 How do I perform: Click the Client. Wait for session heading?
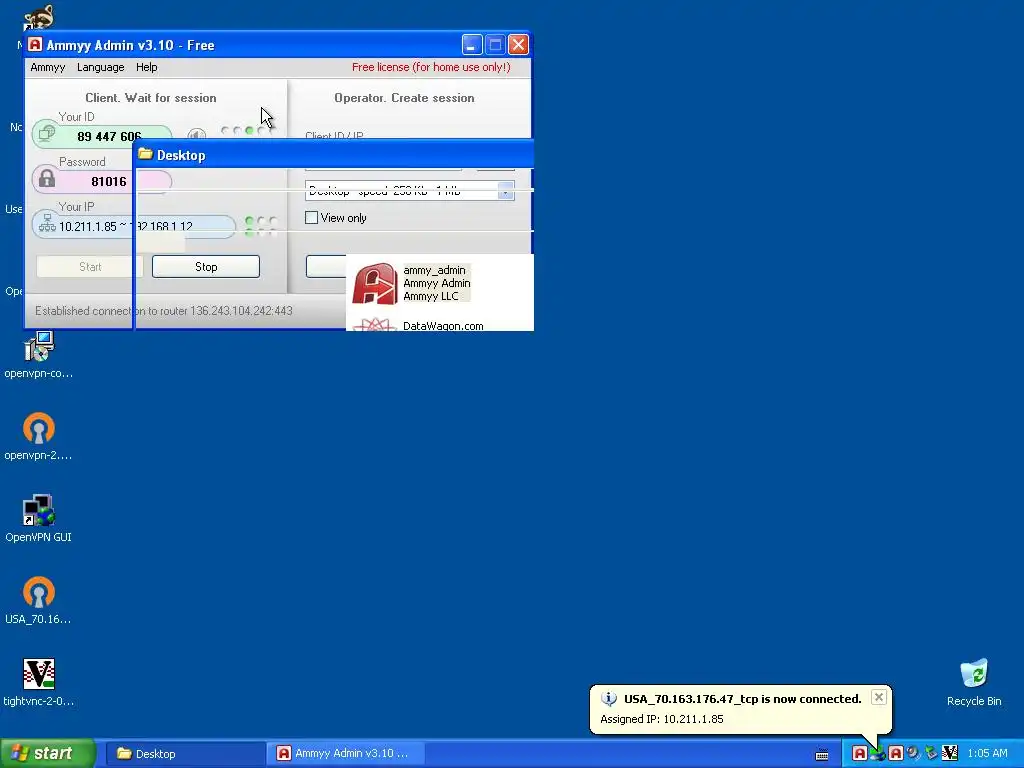(x=151, y=98)
